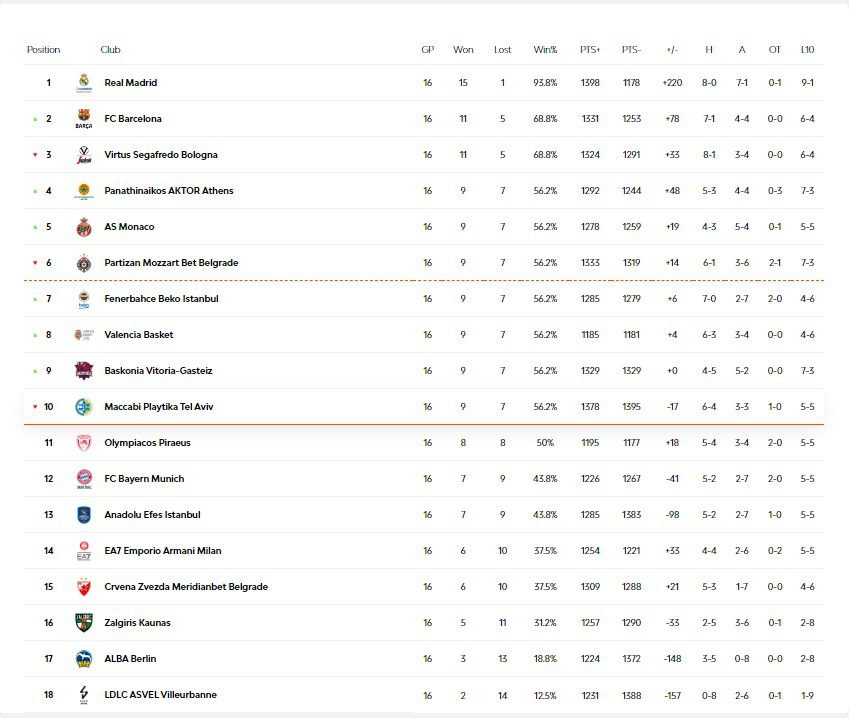This screenshot has height=718, width=849.
Task: Sort standings by the Win% column header
Action: 545,50
